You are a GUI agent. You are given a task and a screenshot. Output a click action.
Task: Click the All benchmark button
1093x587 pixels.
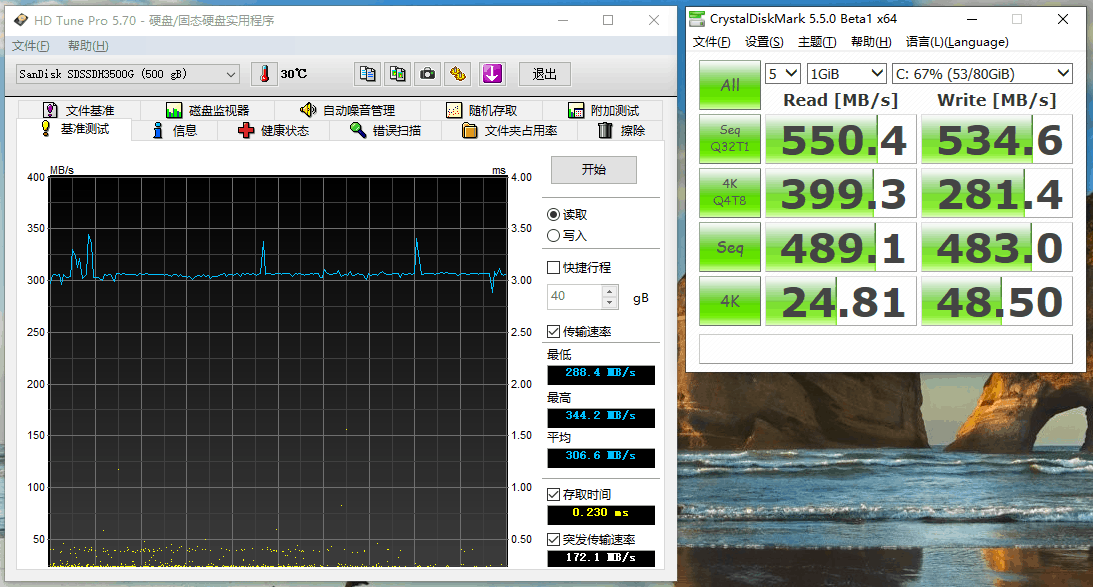(x=730, y=85)
